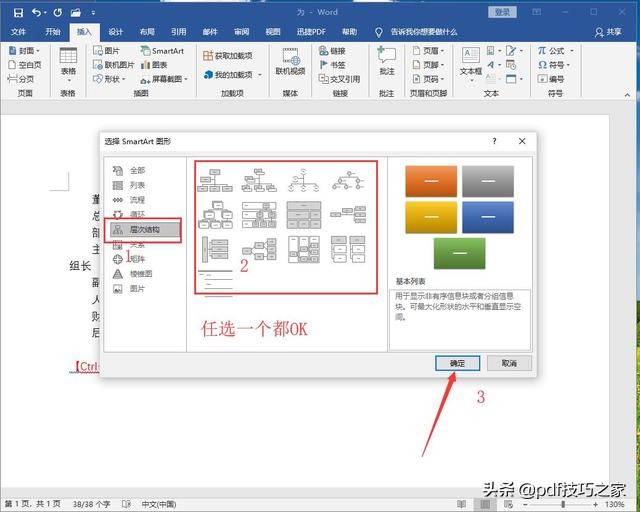The image size is (640, 512).
Task: Switch to the 布局 Layout tab
Action: pyautogui.click(x=147, y=32)
